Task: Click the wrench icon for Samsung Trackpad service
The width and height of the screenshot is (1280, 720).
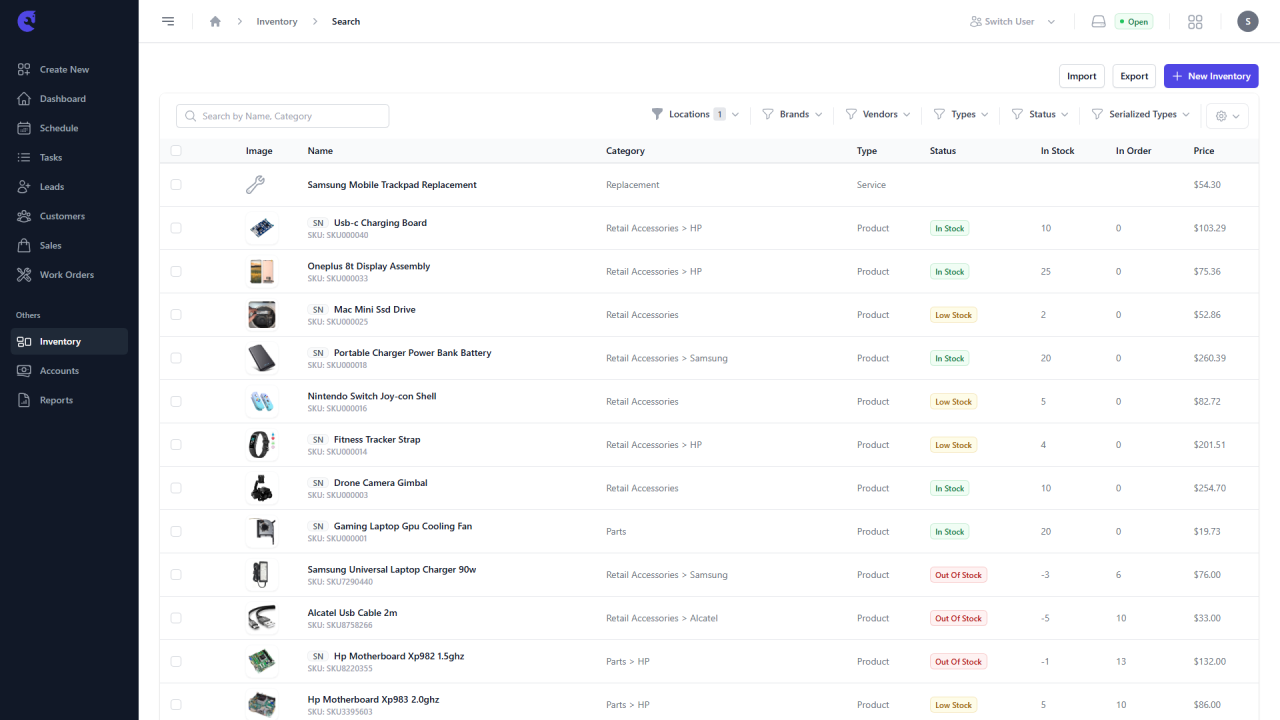Action: (255, 185)
